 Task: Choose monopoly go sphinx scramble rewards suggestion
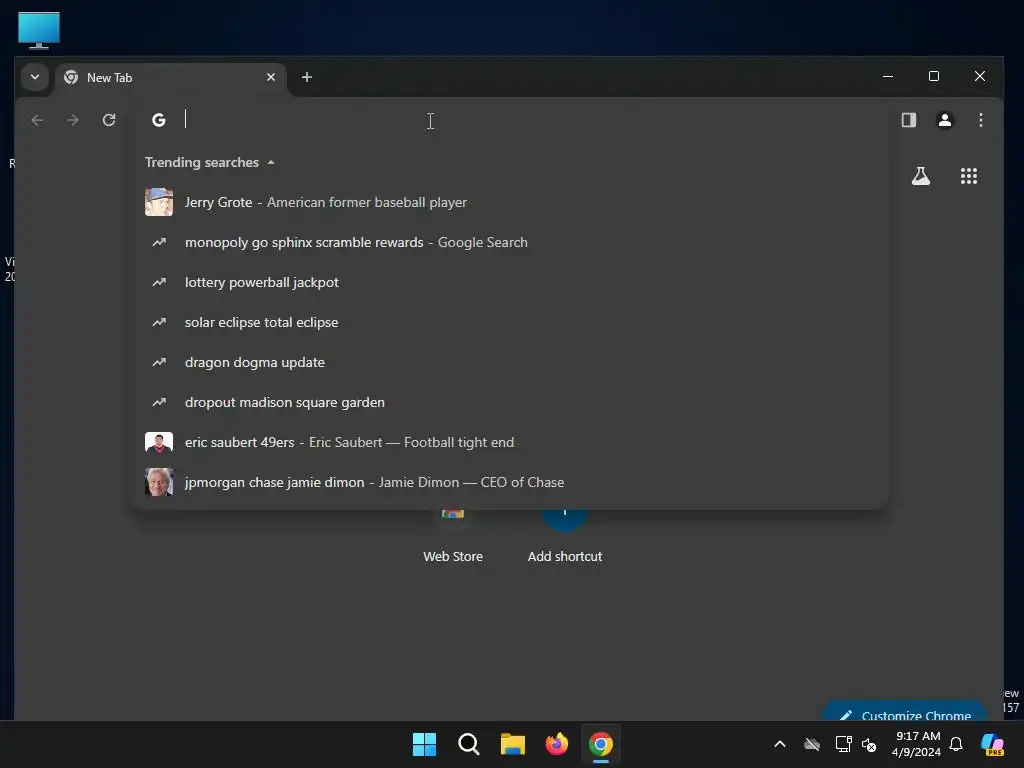509,242
